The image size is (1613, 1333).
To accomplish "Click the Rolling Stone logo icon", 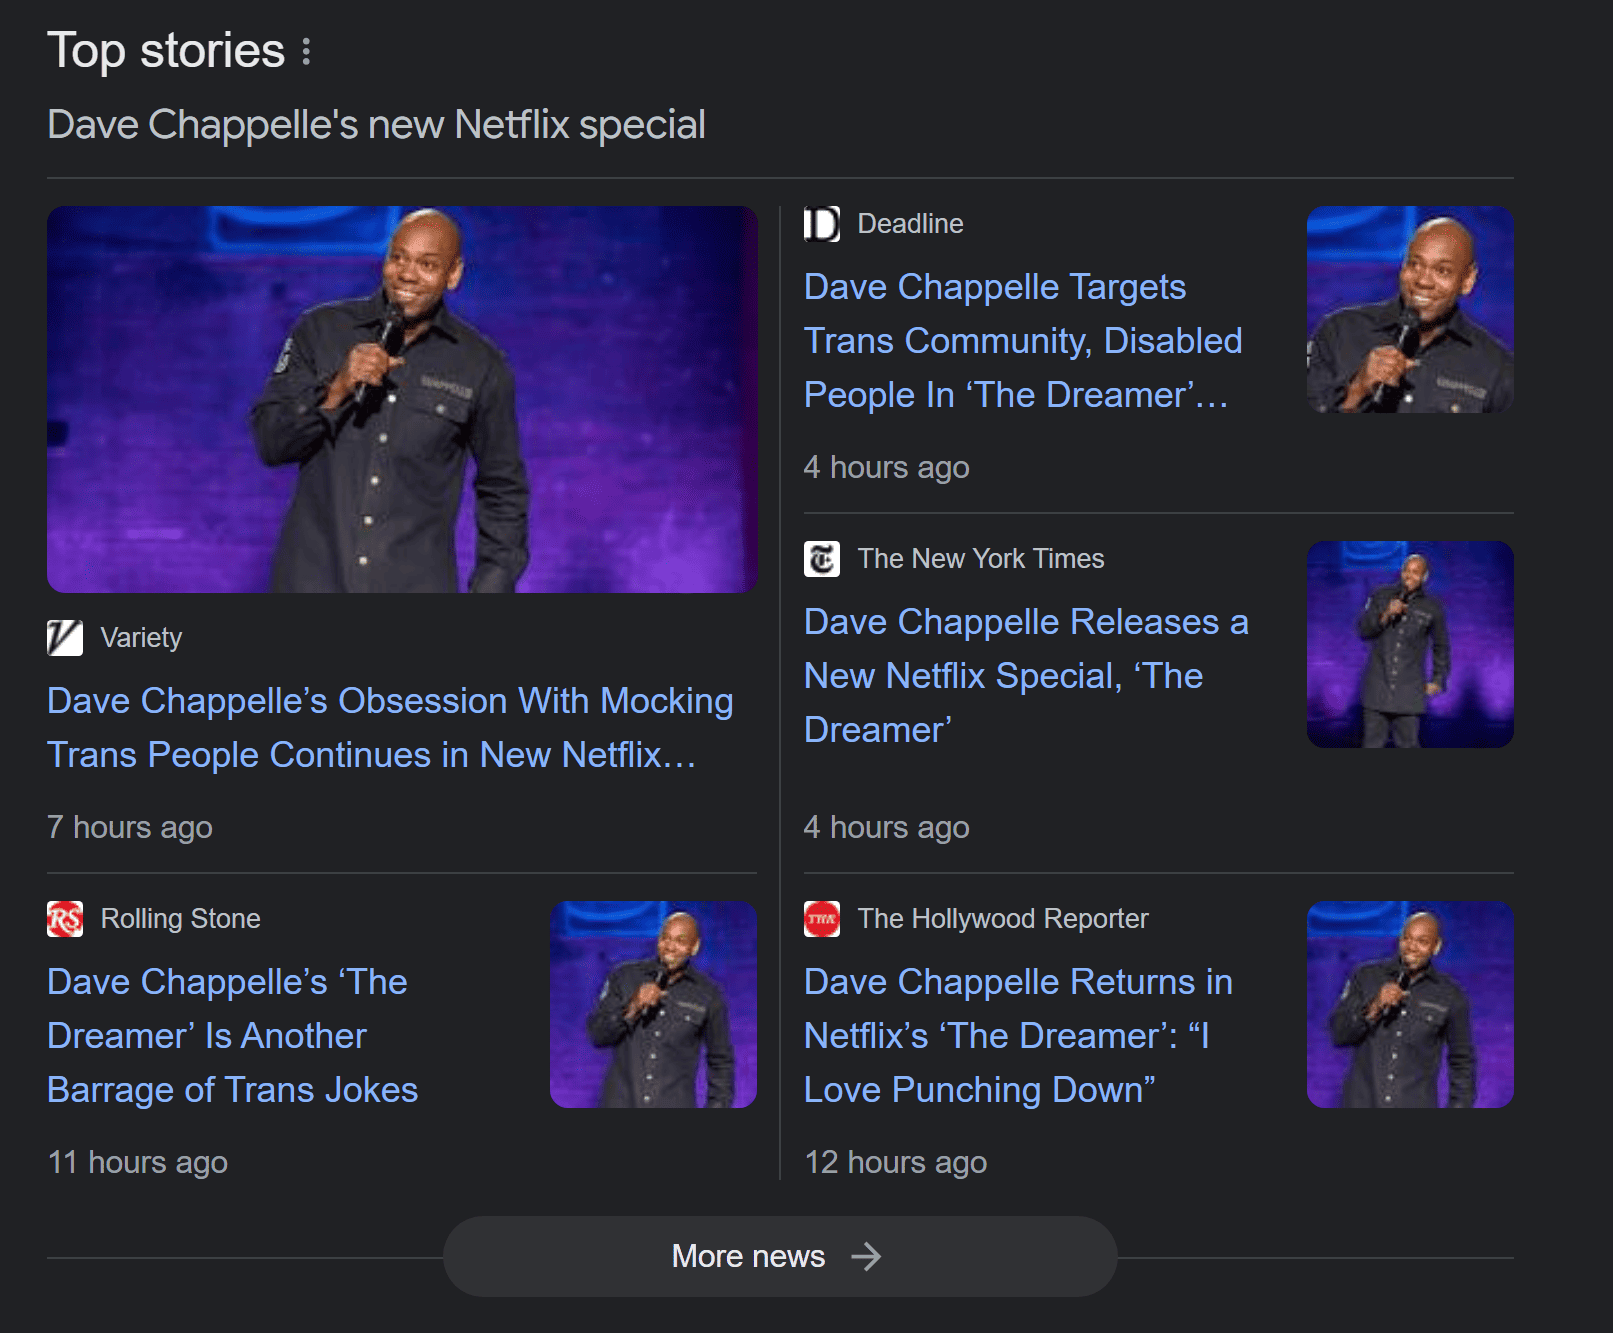I will (x=65, y=919).
